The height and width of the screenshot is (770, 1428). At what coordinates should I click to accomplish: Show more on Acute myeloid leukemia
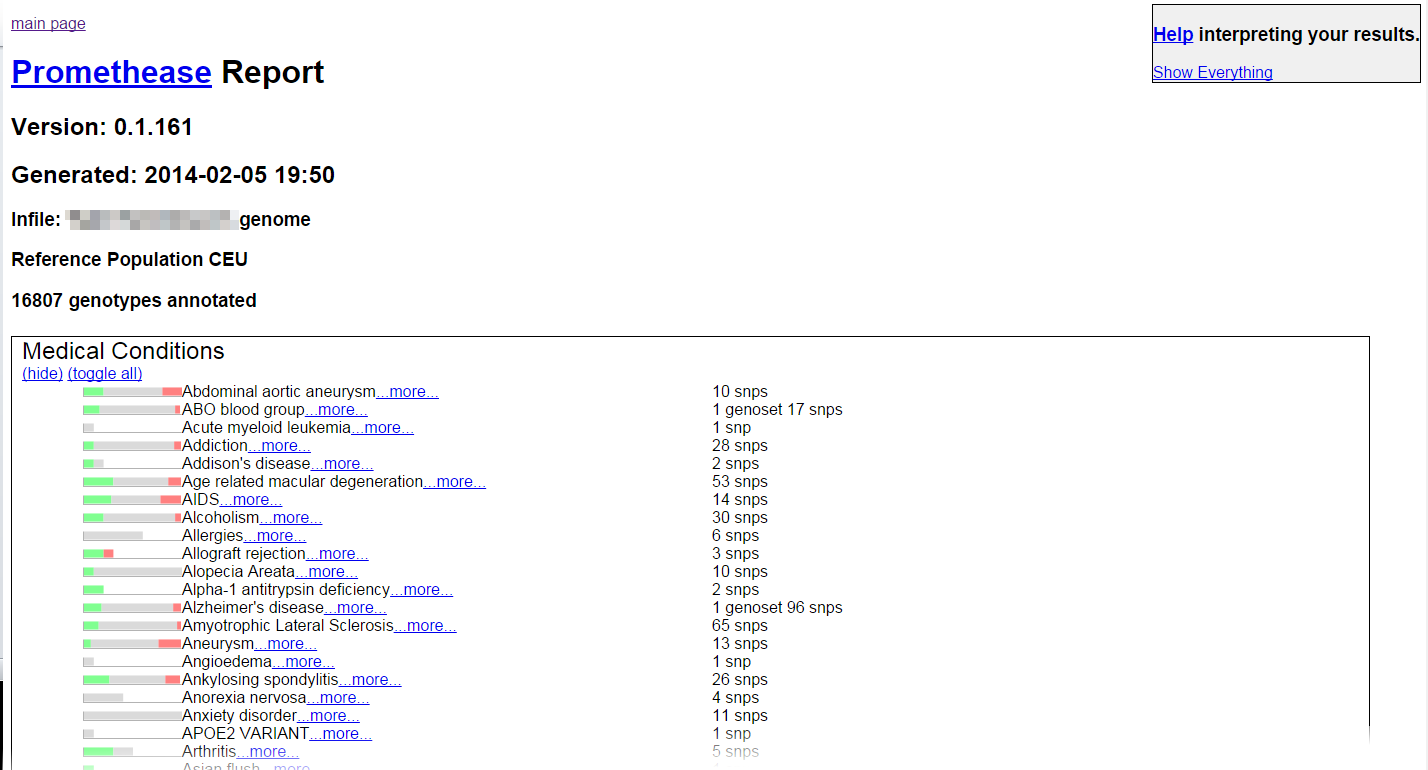[382, 428]
